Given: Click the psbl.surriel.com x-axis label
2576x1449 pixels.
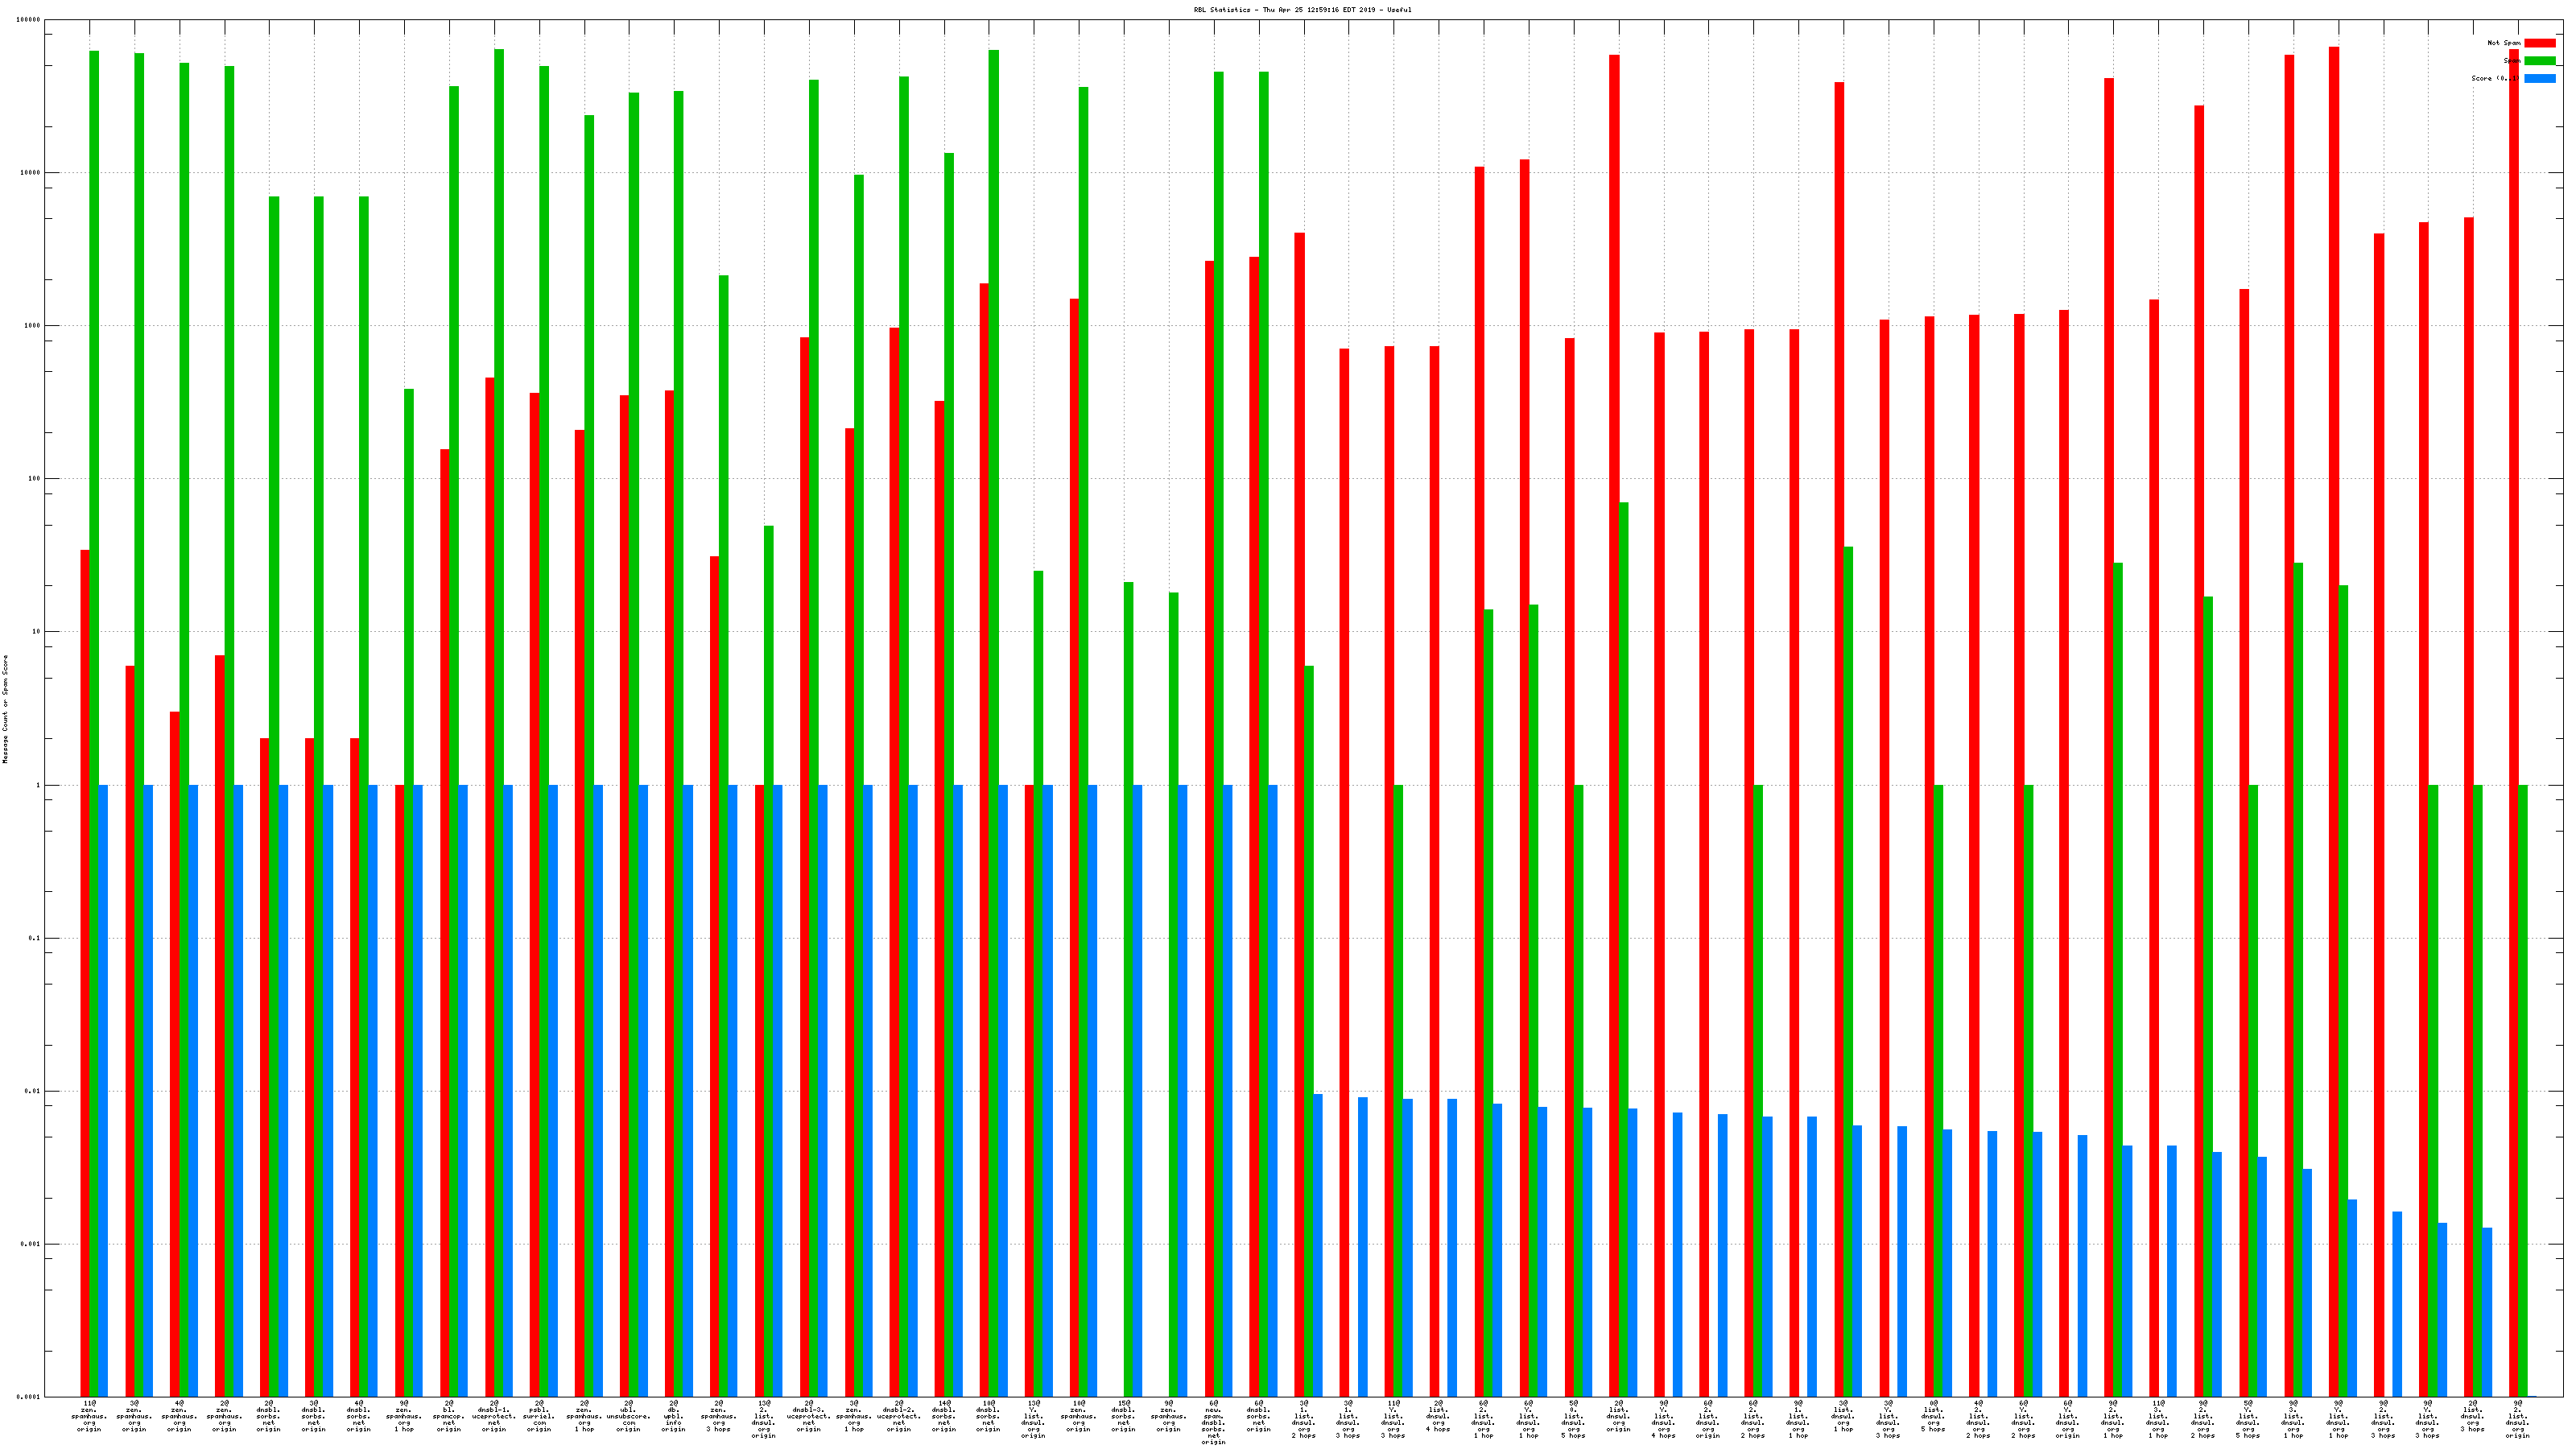Looking at the screenshot, I should 538,1416.
